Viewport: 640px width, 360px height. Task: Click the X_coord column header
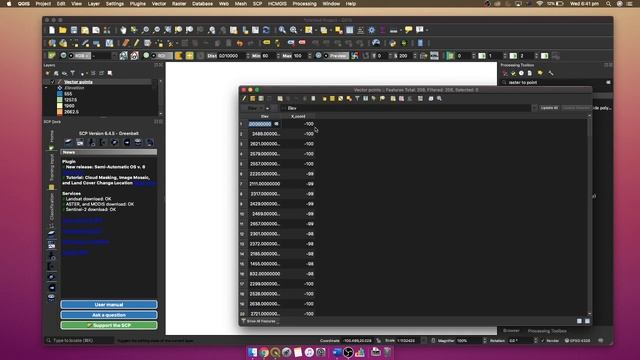[298, 116]
